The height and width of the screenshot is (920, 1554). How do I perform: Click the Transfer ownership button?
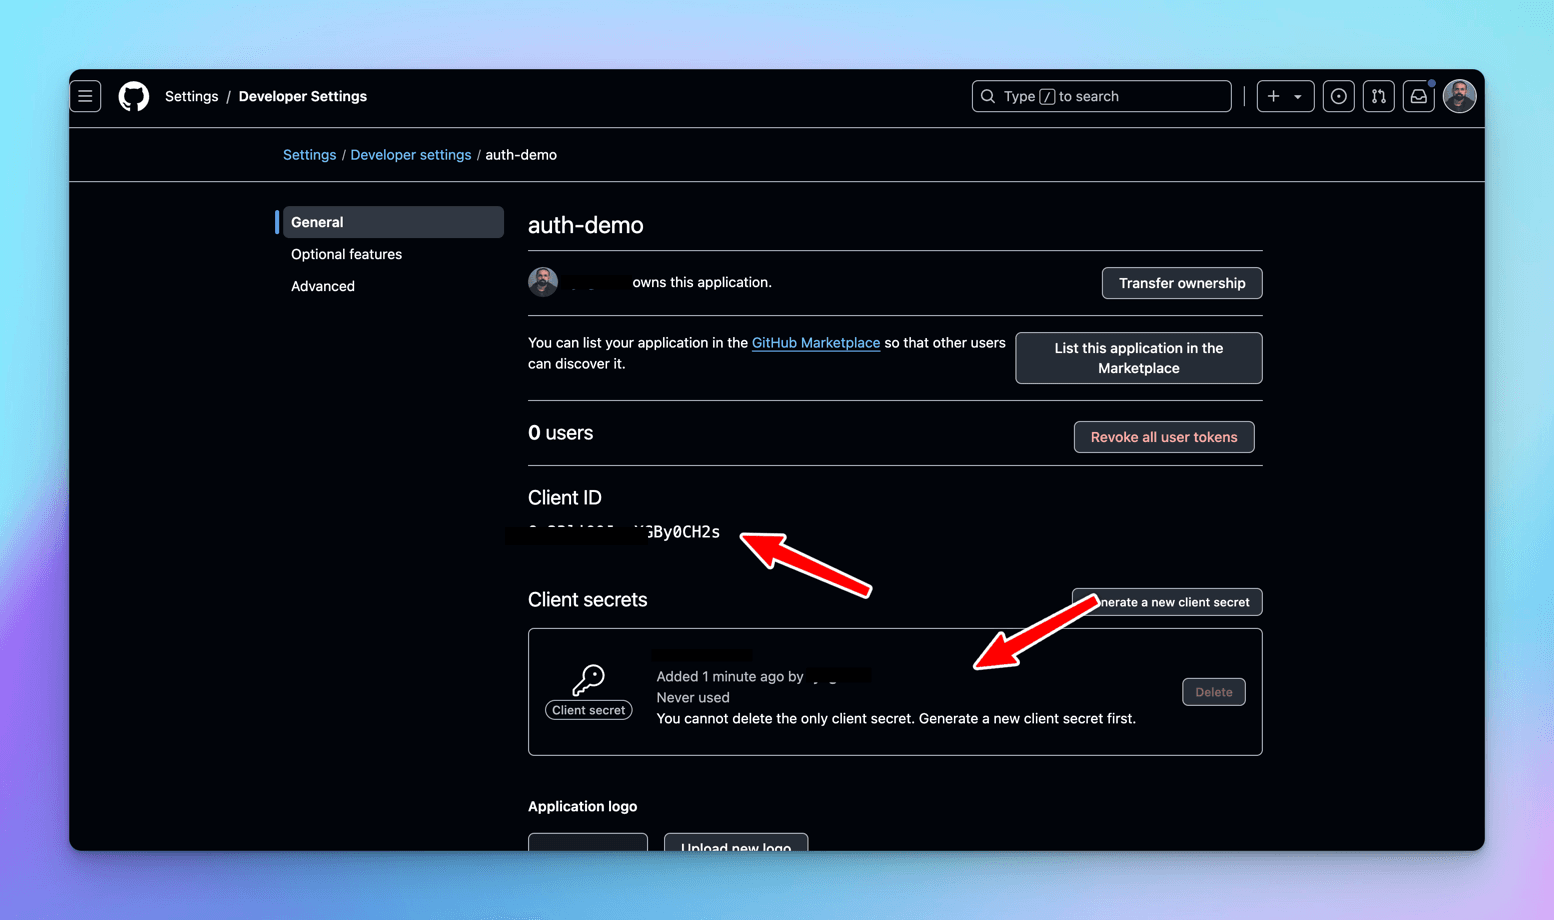coord(1181,283)
